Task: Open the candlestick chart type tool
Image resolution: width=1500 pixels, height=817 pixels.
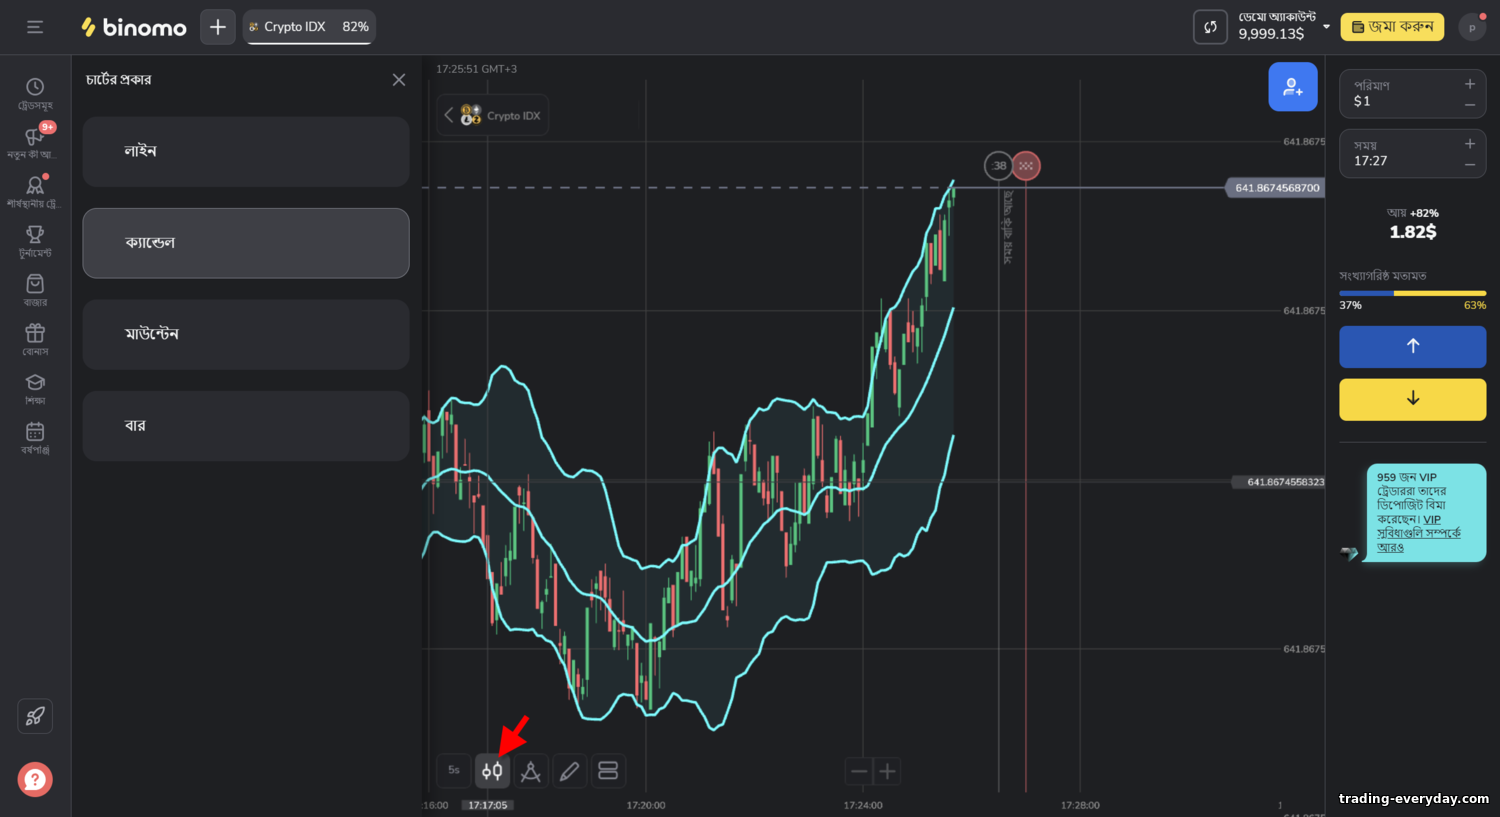Action: coord(492,771)
